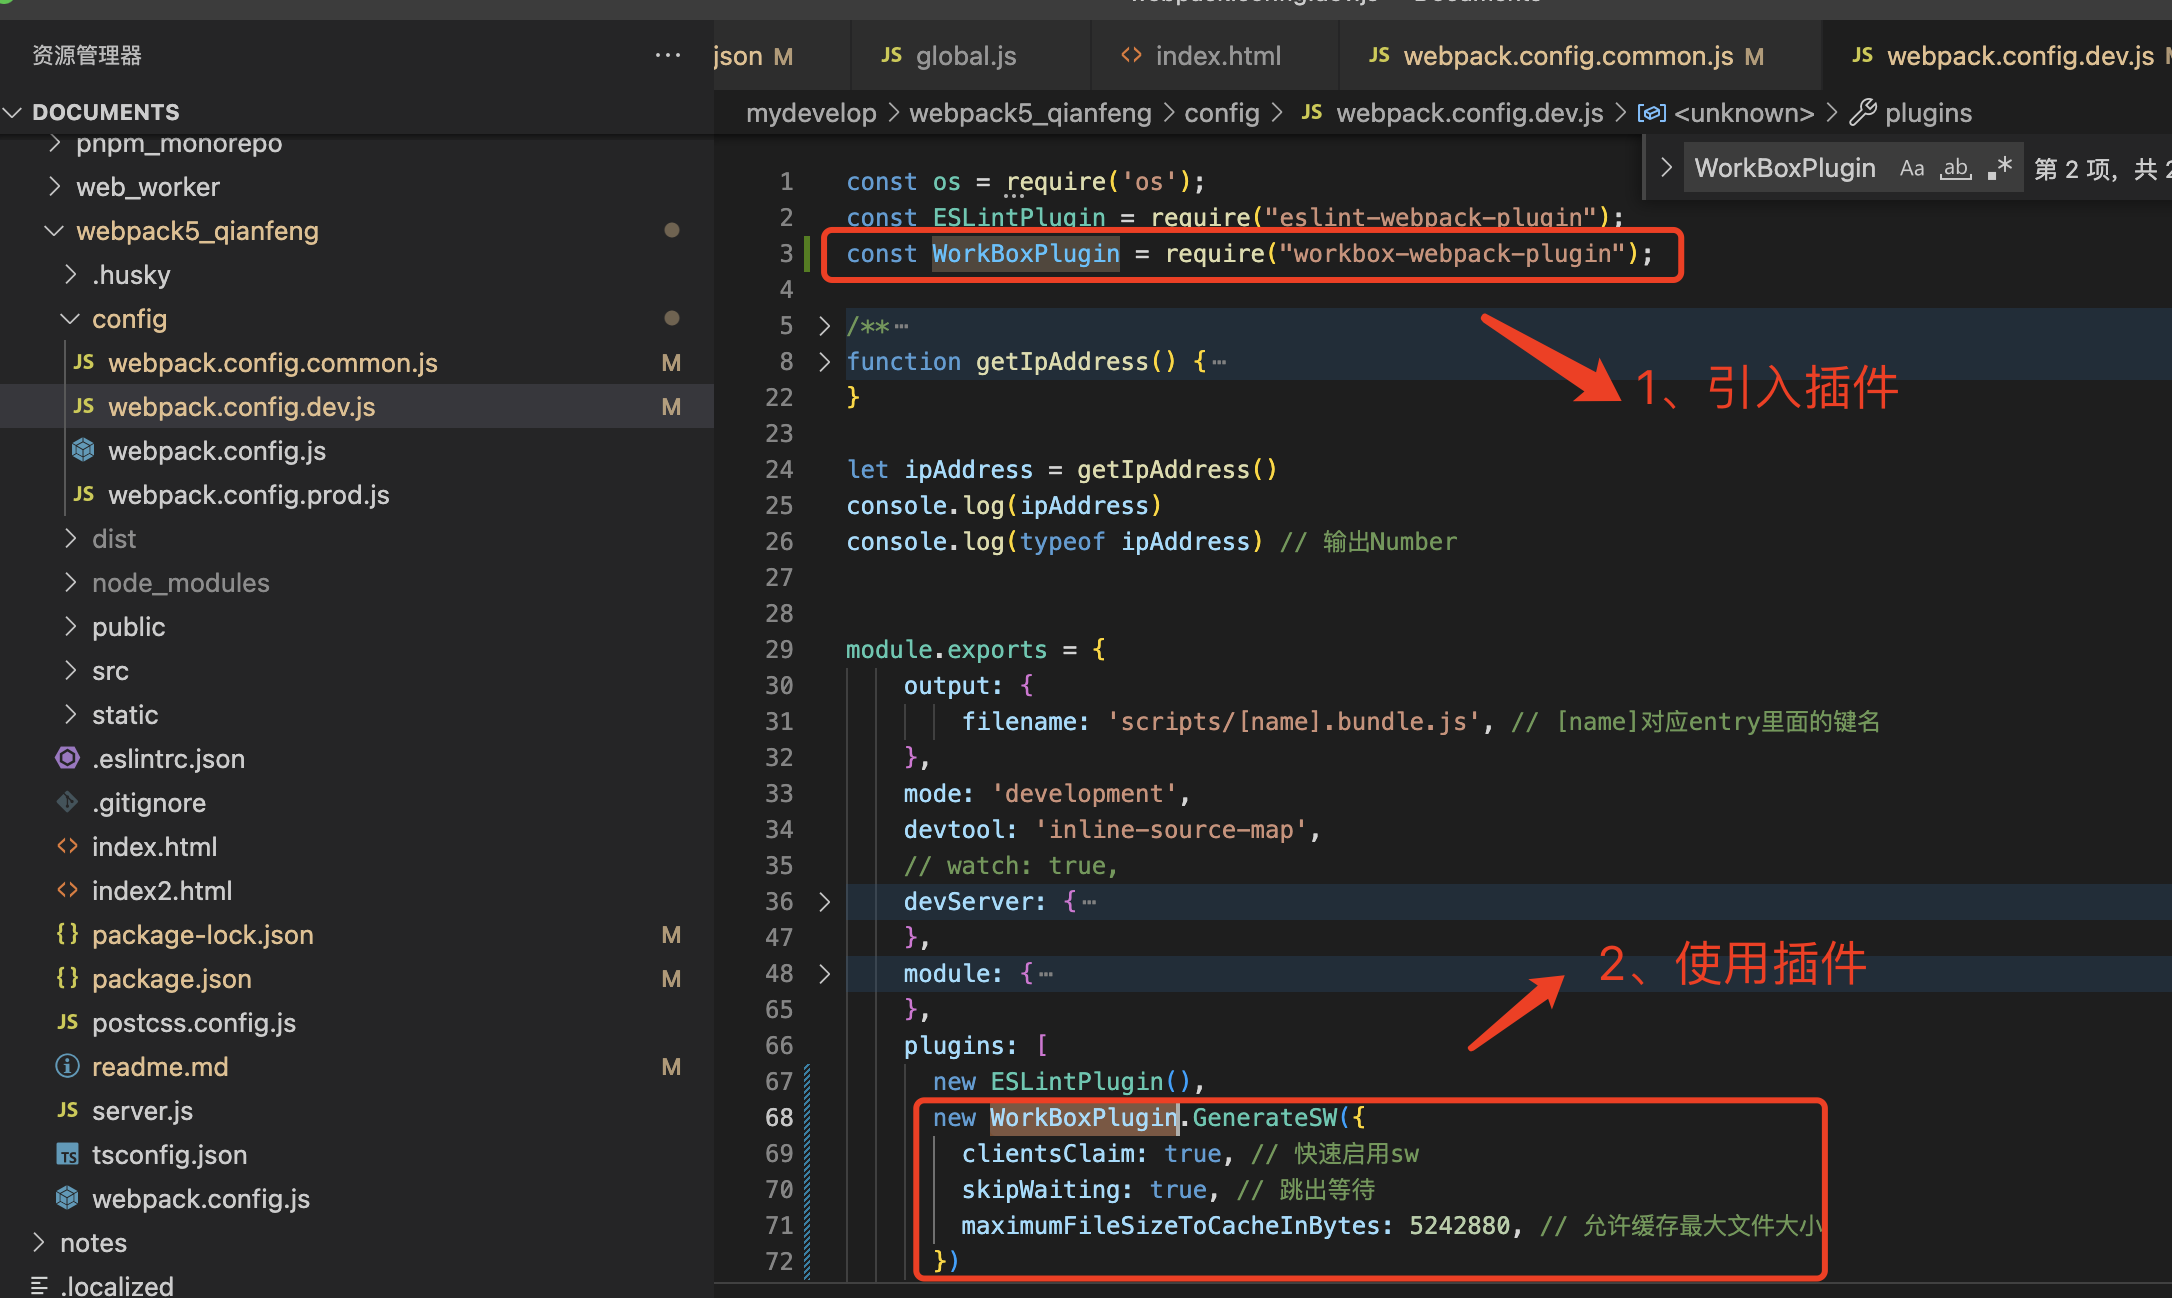
Task: Toggle Use Regular Expression option
Action: [x=1999, y=168]
